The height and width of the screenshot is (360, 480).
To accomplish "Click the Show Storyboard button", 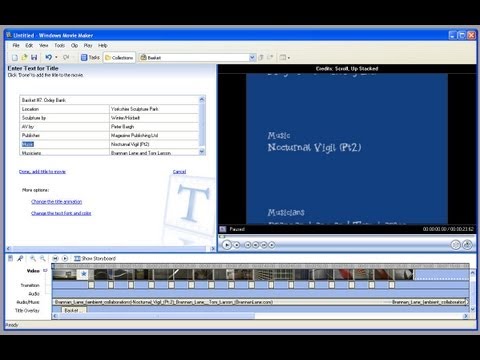I will tap(95, 258).
